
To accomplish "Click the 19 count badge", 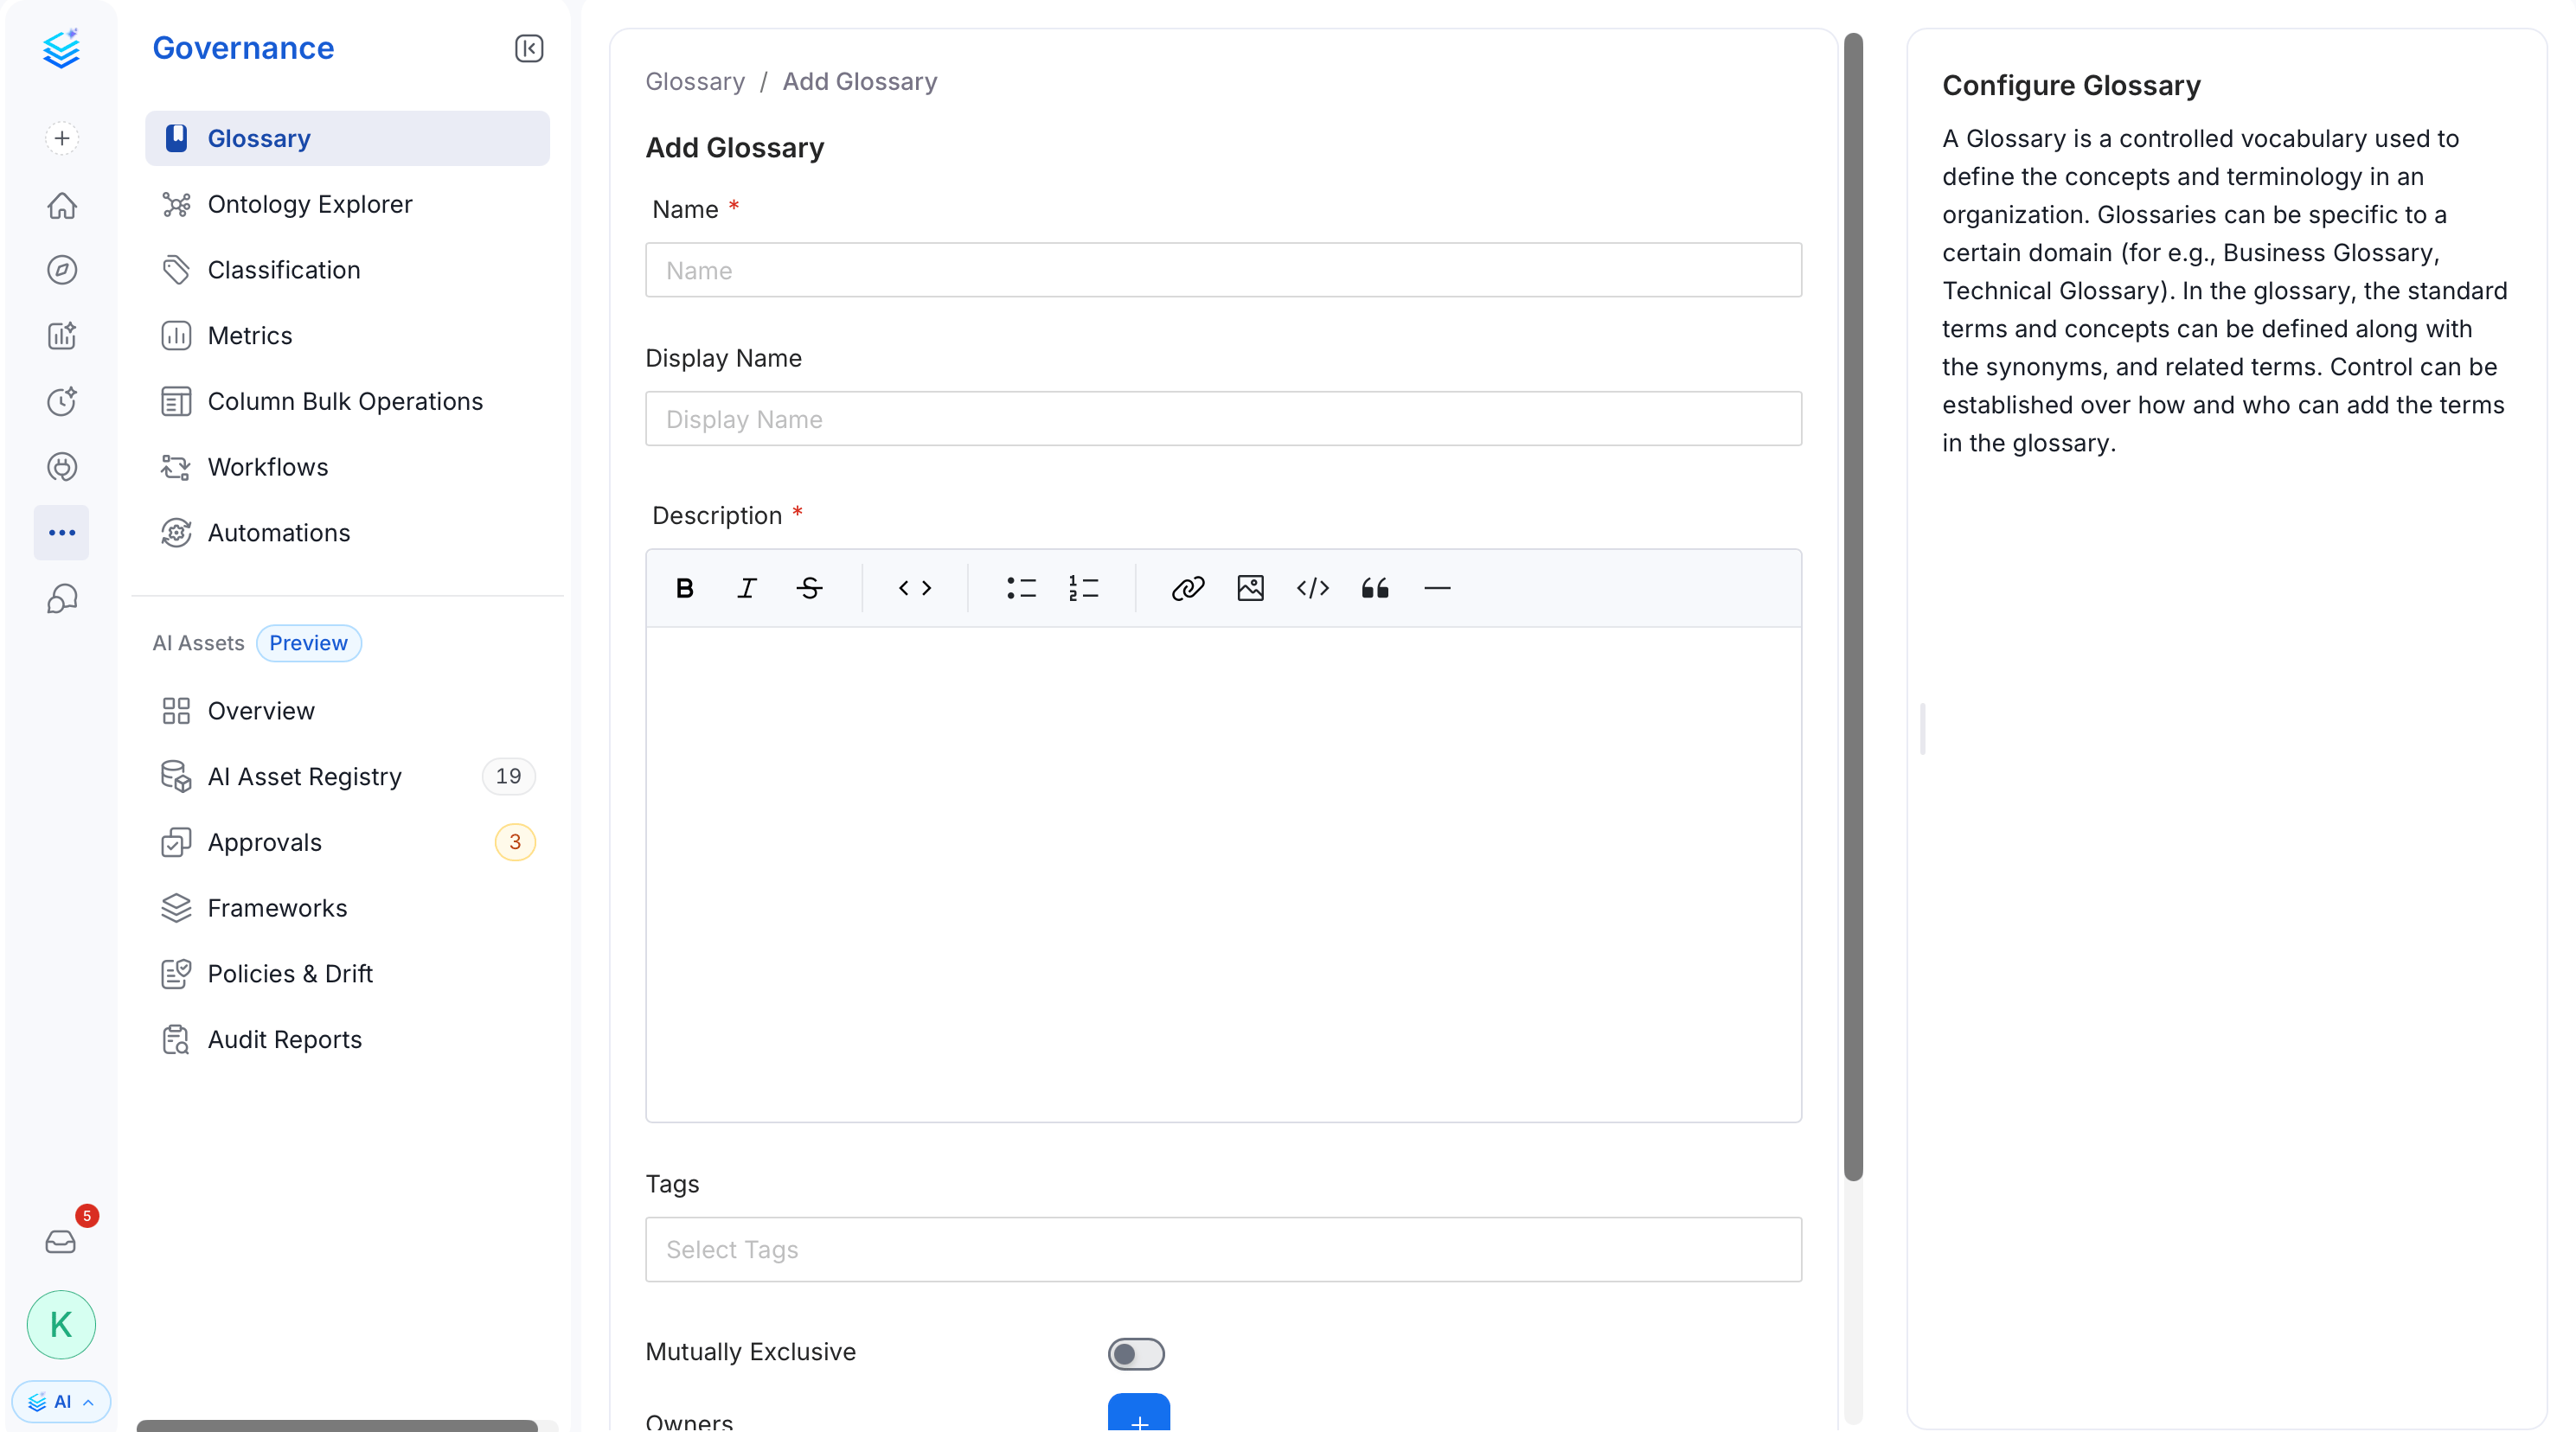I will point(508,776).
